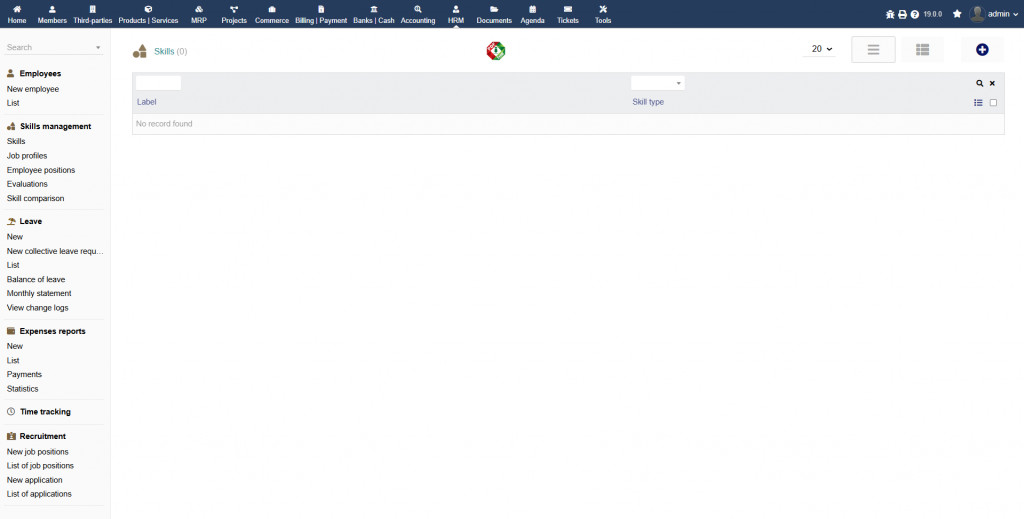Viewport: 1024px width, 519px height.
Task: Open the 20 rows-per-page dropdown
Action: (x=820, y=49)
